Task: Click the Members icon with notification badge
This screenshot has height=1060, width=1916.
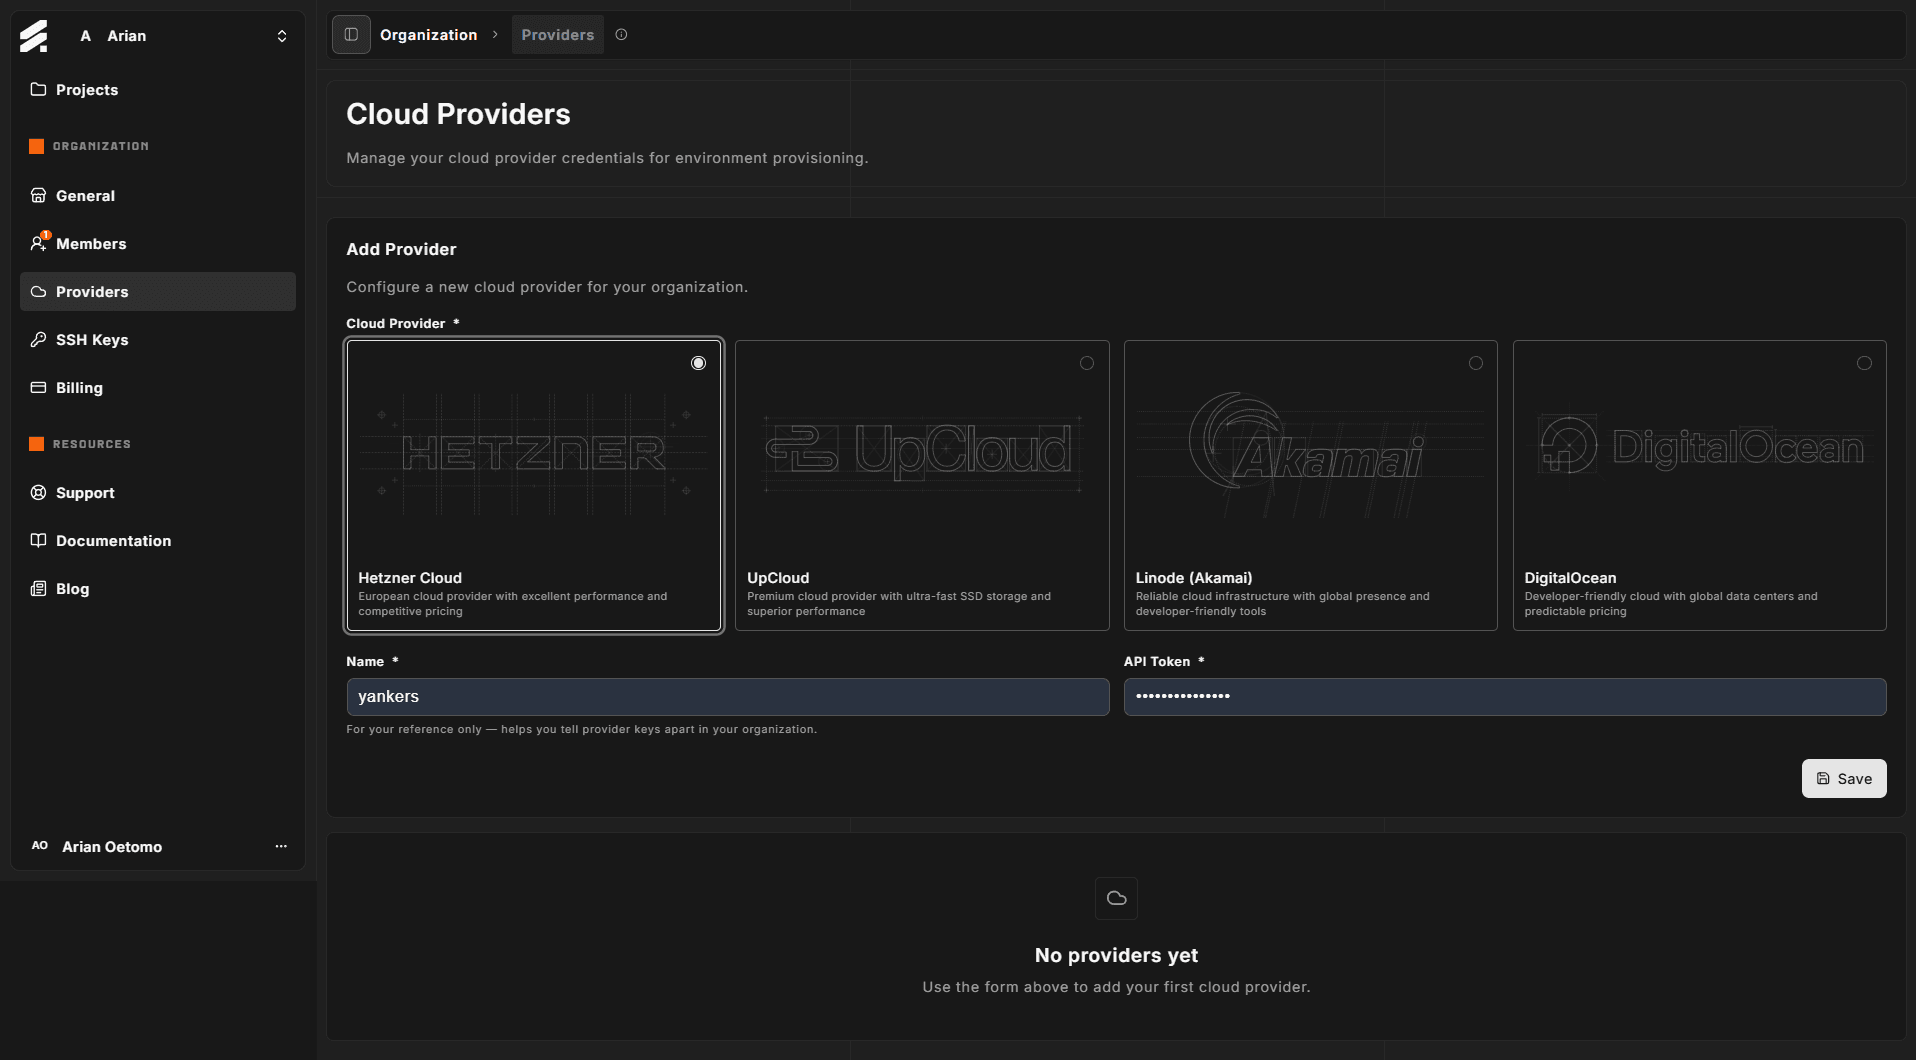Action: tap(39, 243)
